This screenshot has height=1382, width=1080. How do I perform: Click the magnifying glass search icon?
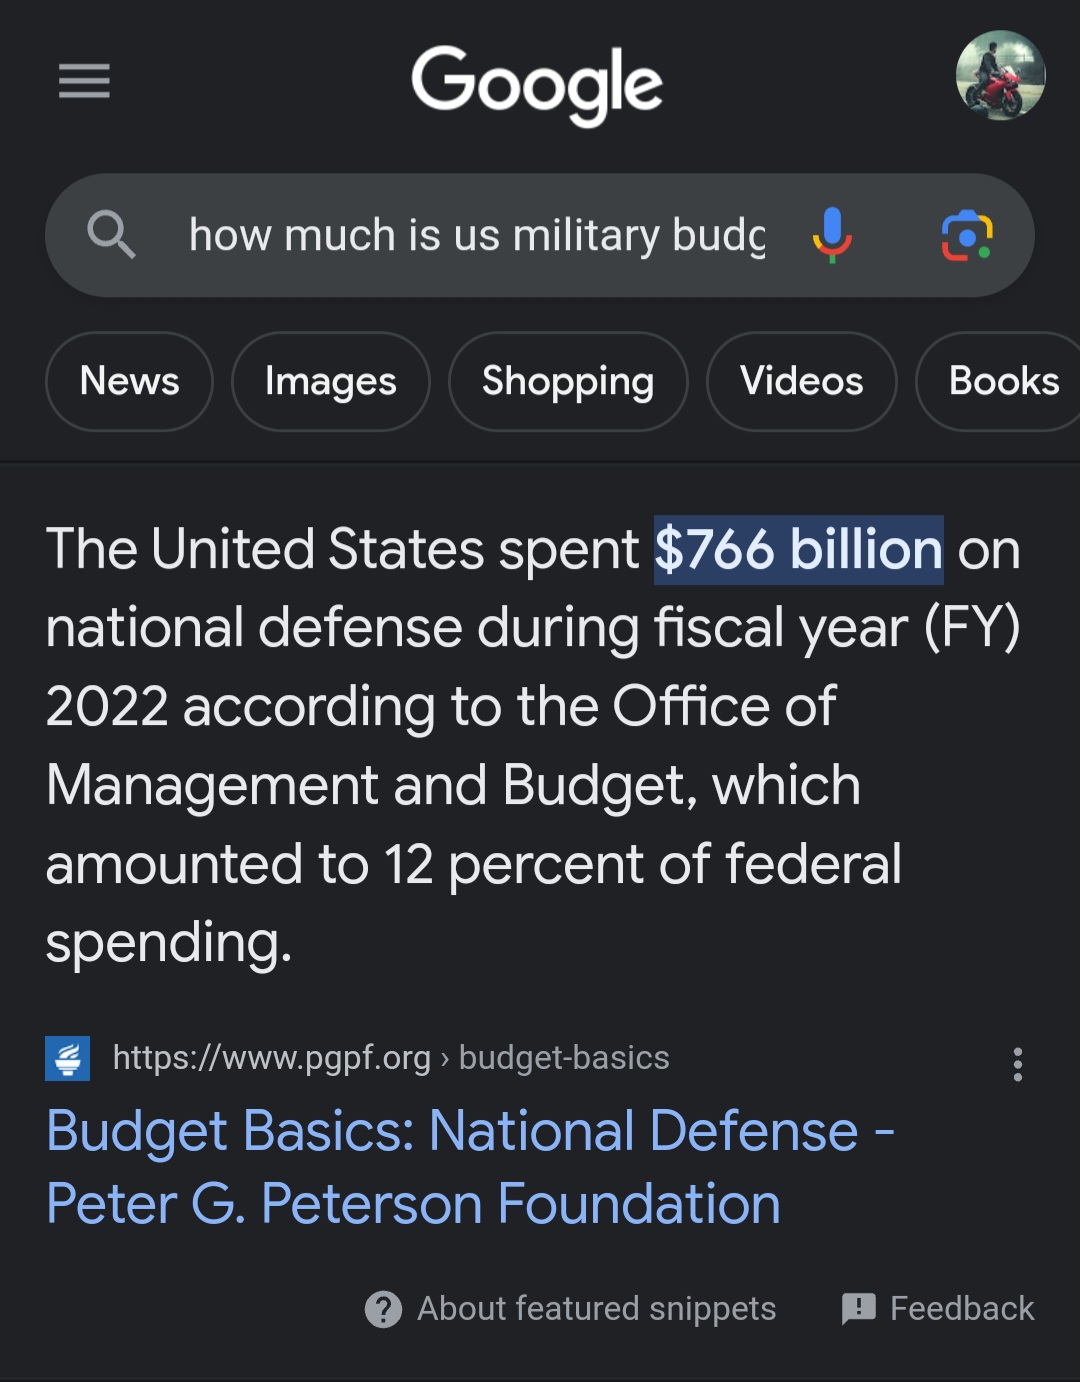(x=111, y=235)
